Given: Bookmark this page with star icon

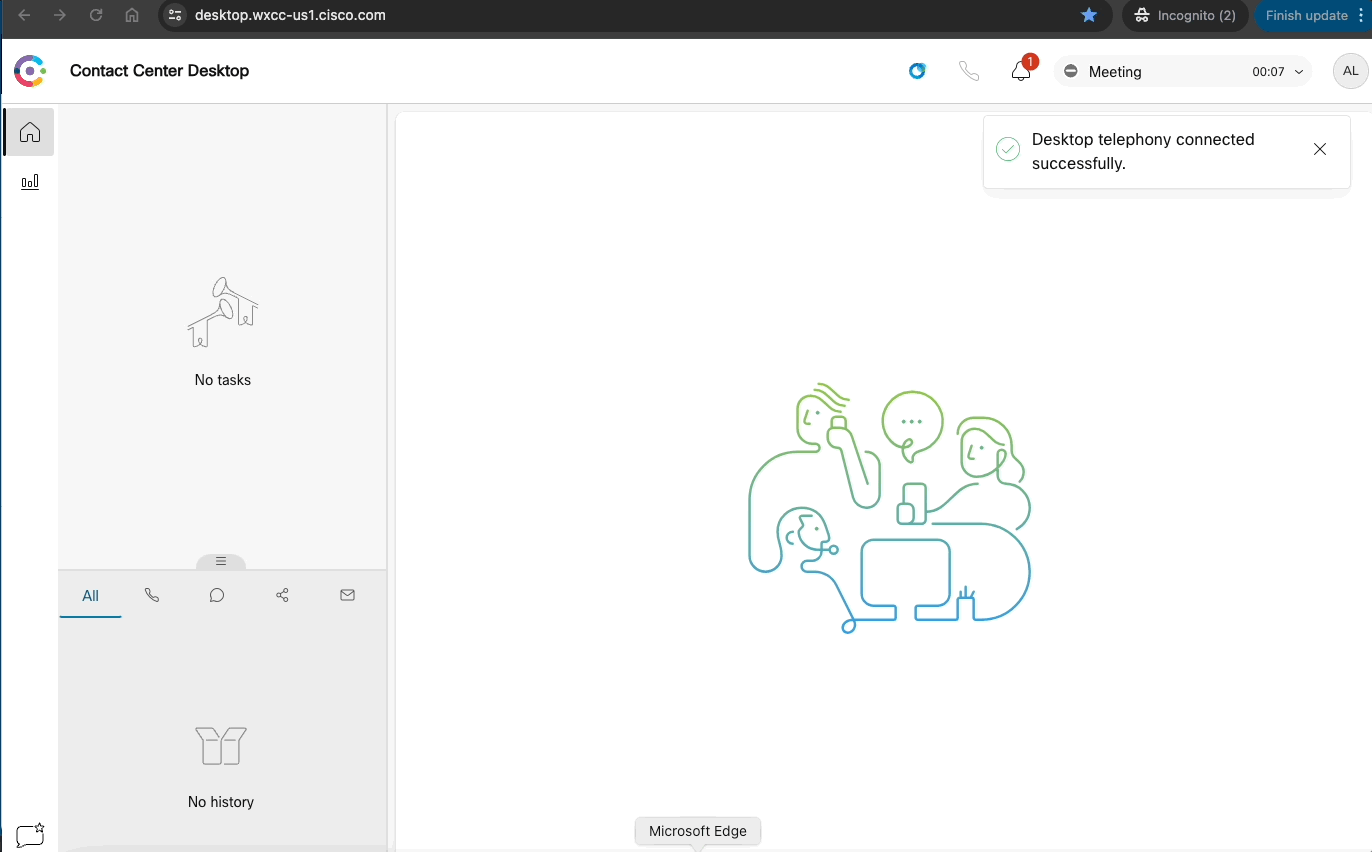Looking at the screenshot, I should click(x=1089, y=15).
